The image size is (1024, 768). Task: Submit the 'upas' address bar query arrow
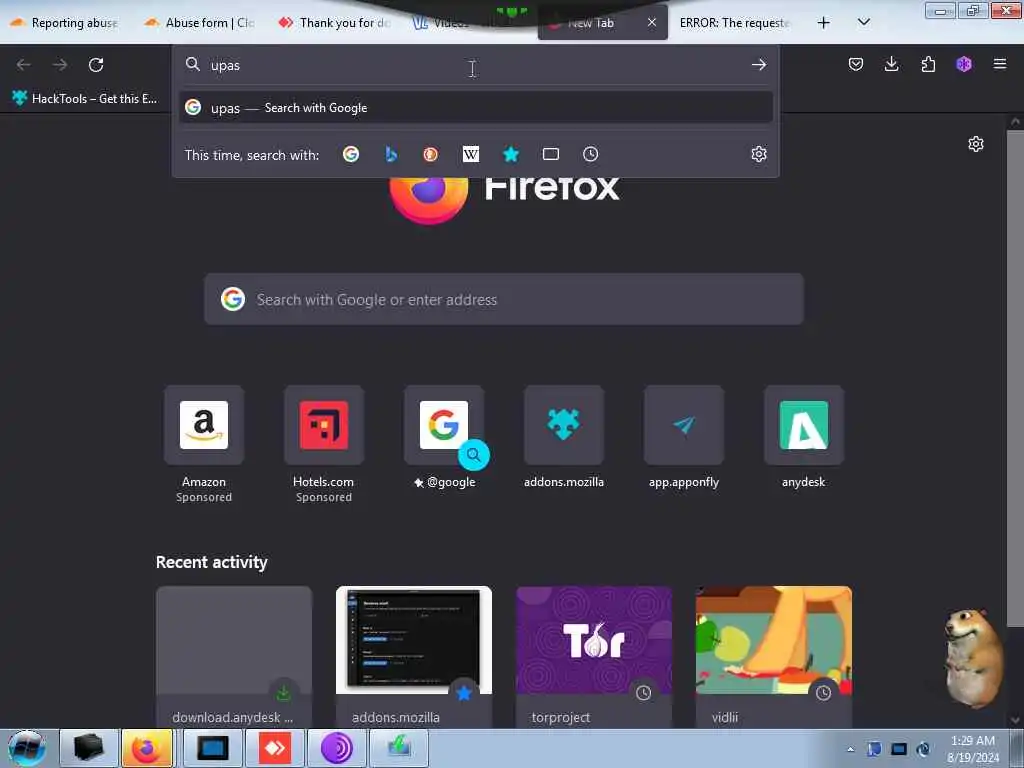click(758, 65)
